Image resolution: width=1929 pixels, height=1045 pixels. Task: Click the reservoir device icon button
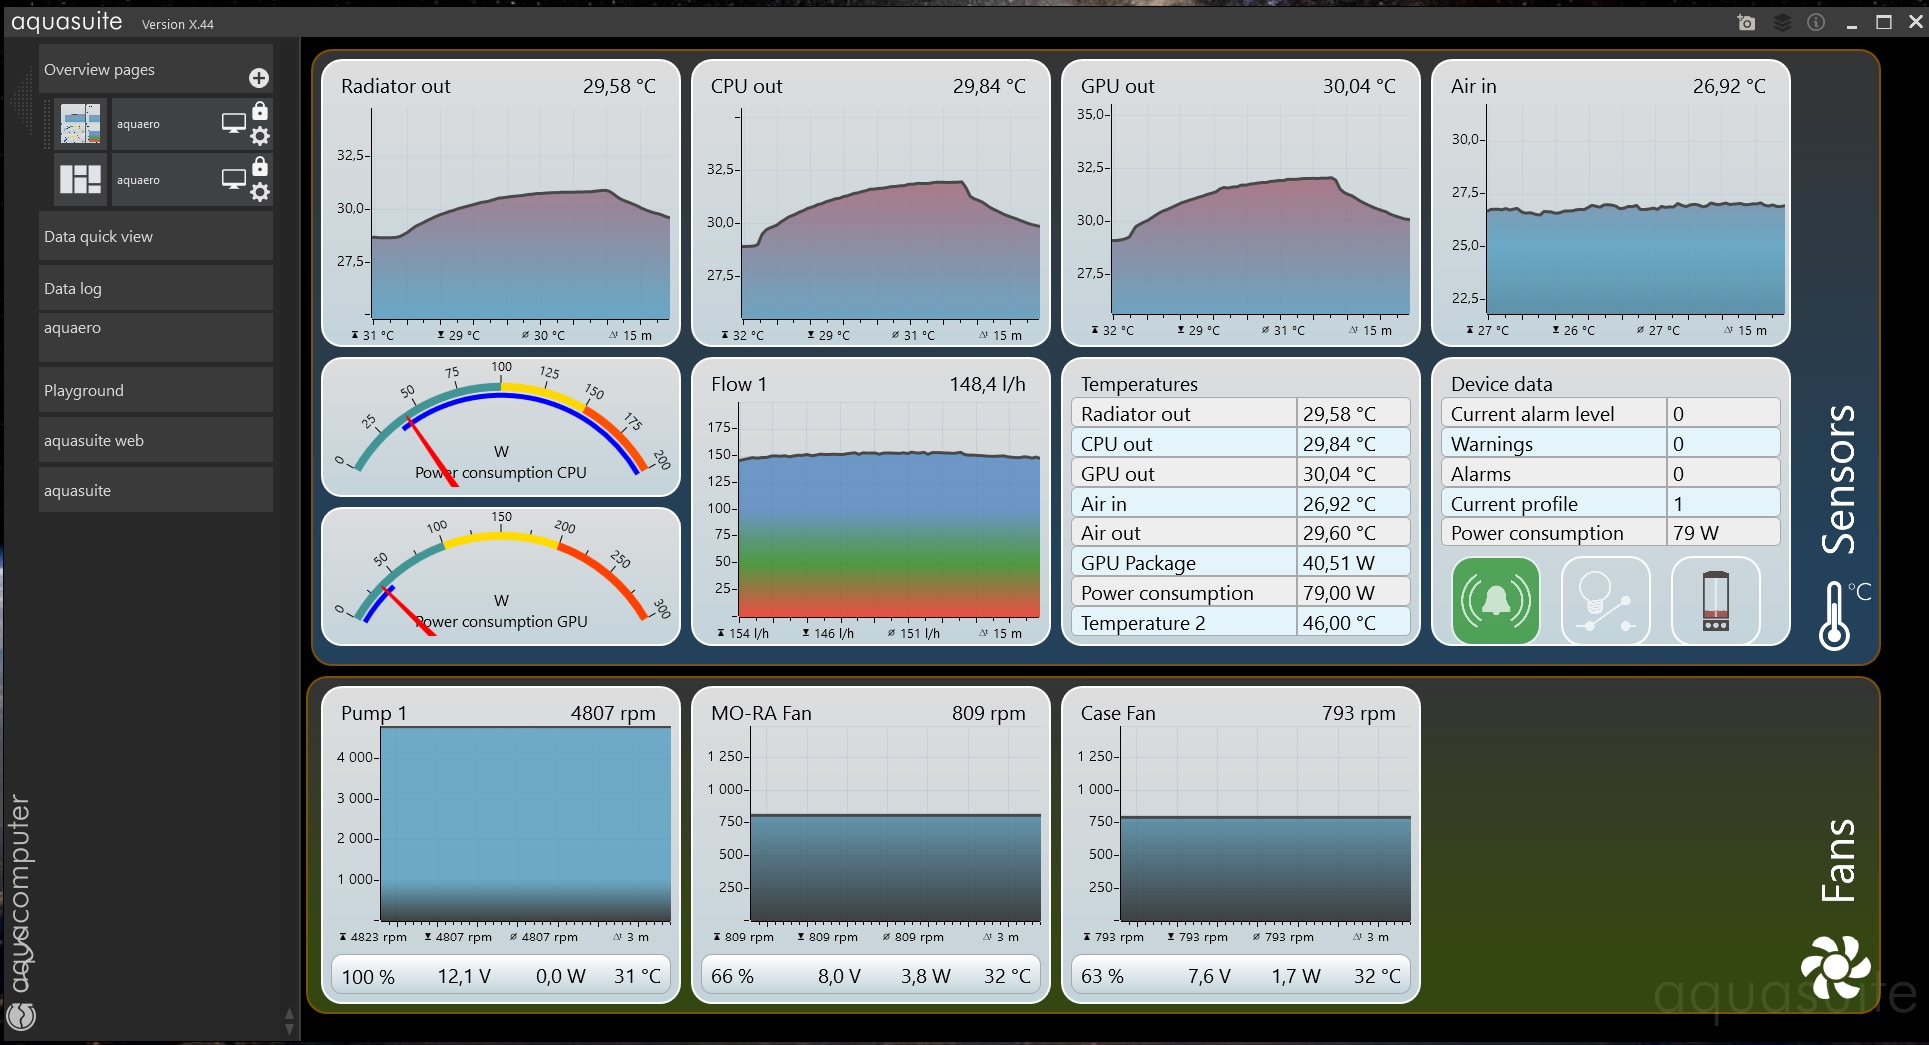[x=1715, y=601]
